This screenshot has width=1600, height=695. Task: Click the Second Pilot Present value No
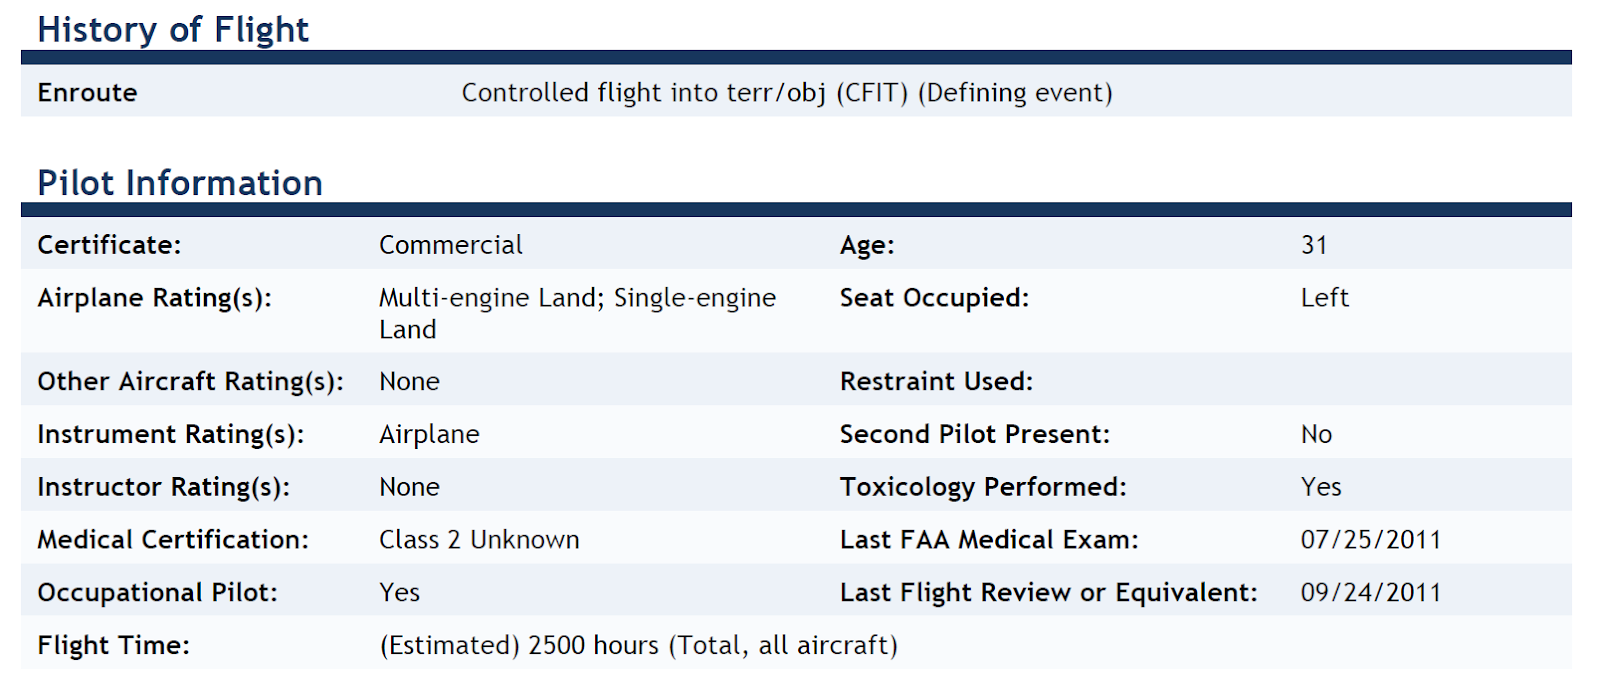coord(1316,435)
